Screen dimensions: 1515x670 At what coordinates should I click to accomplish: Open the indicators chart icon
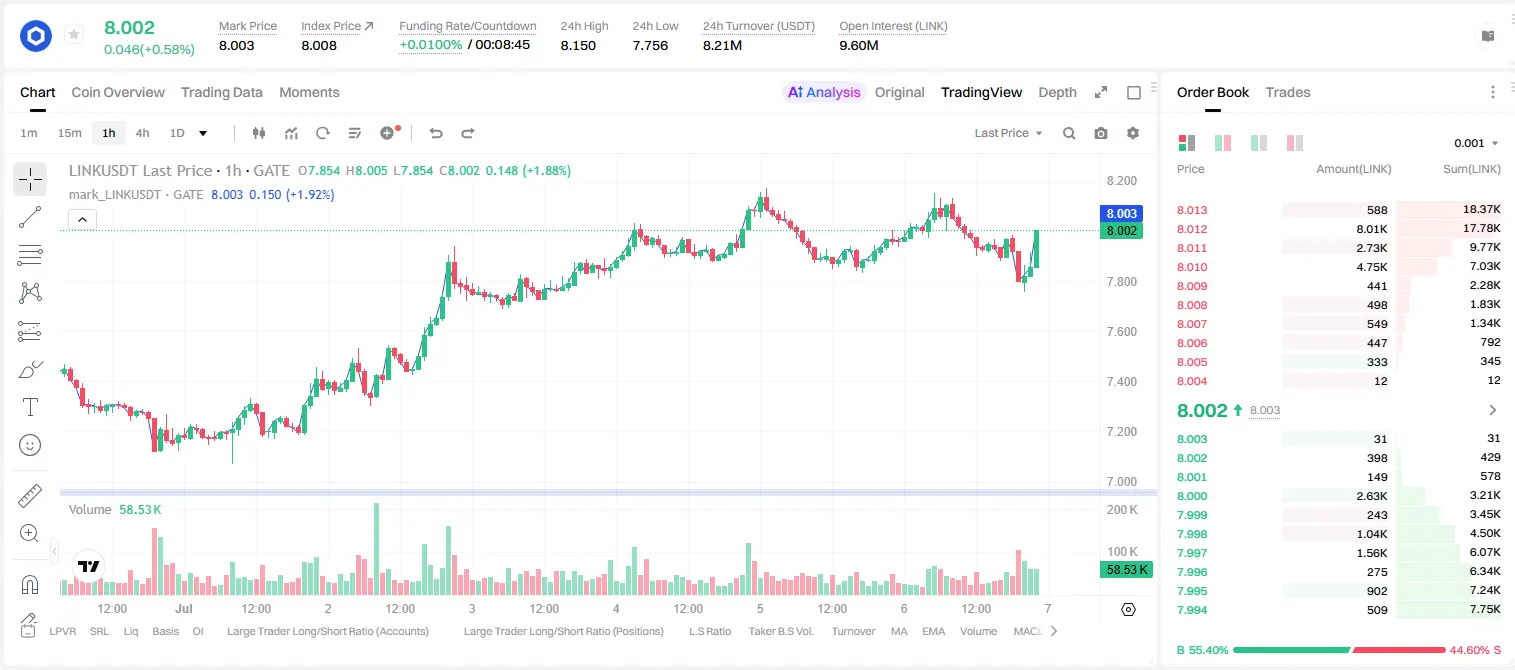(291, 133)
